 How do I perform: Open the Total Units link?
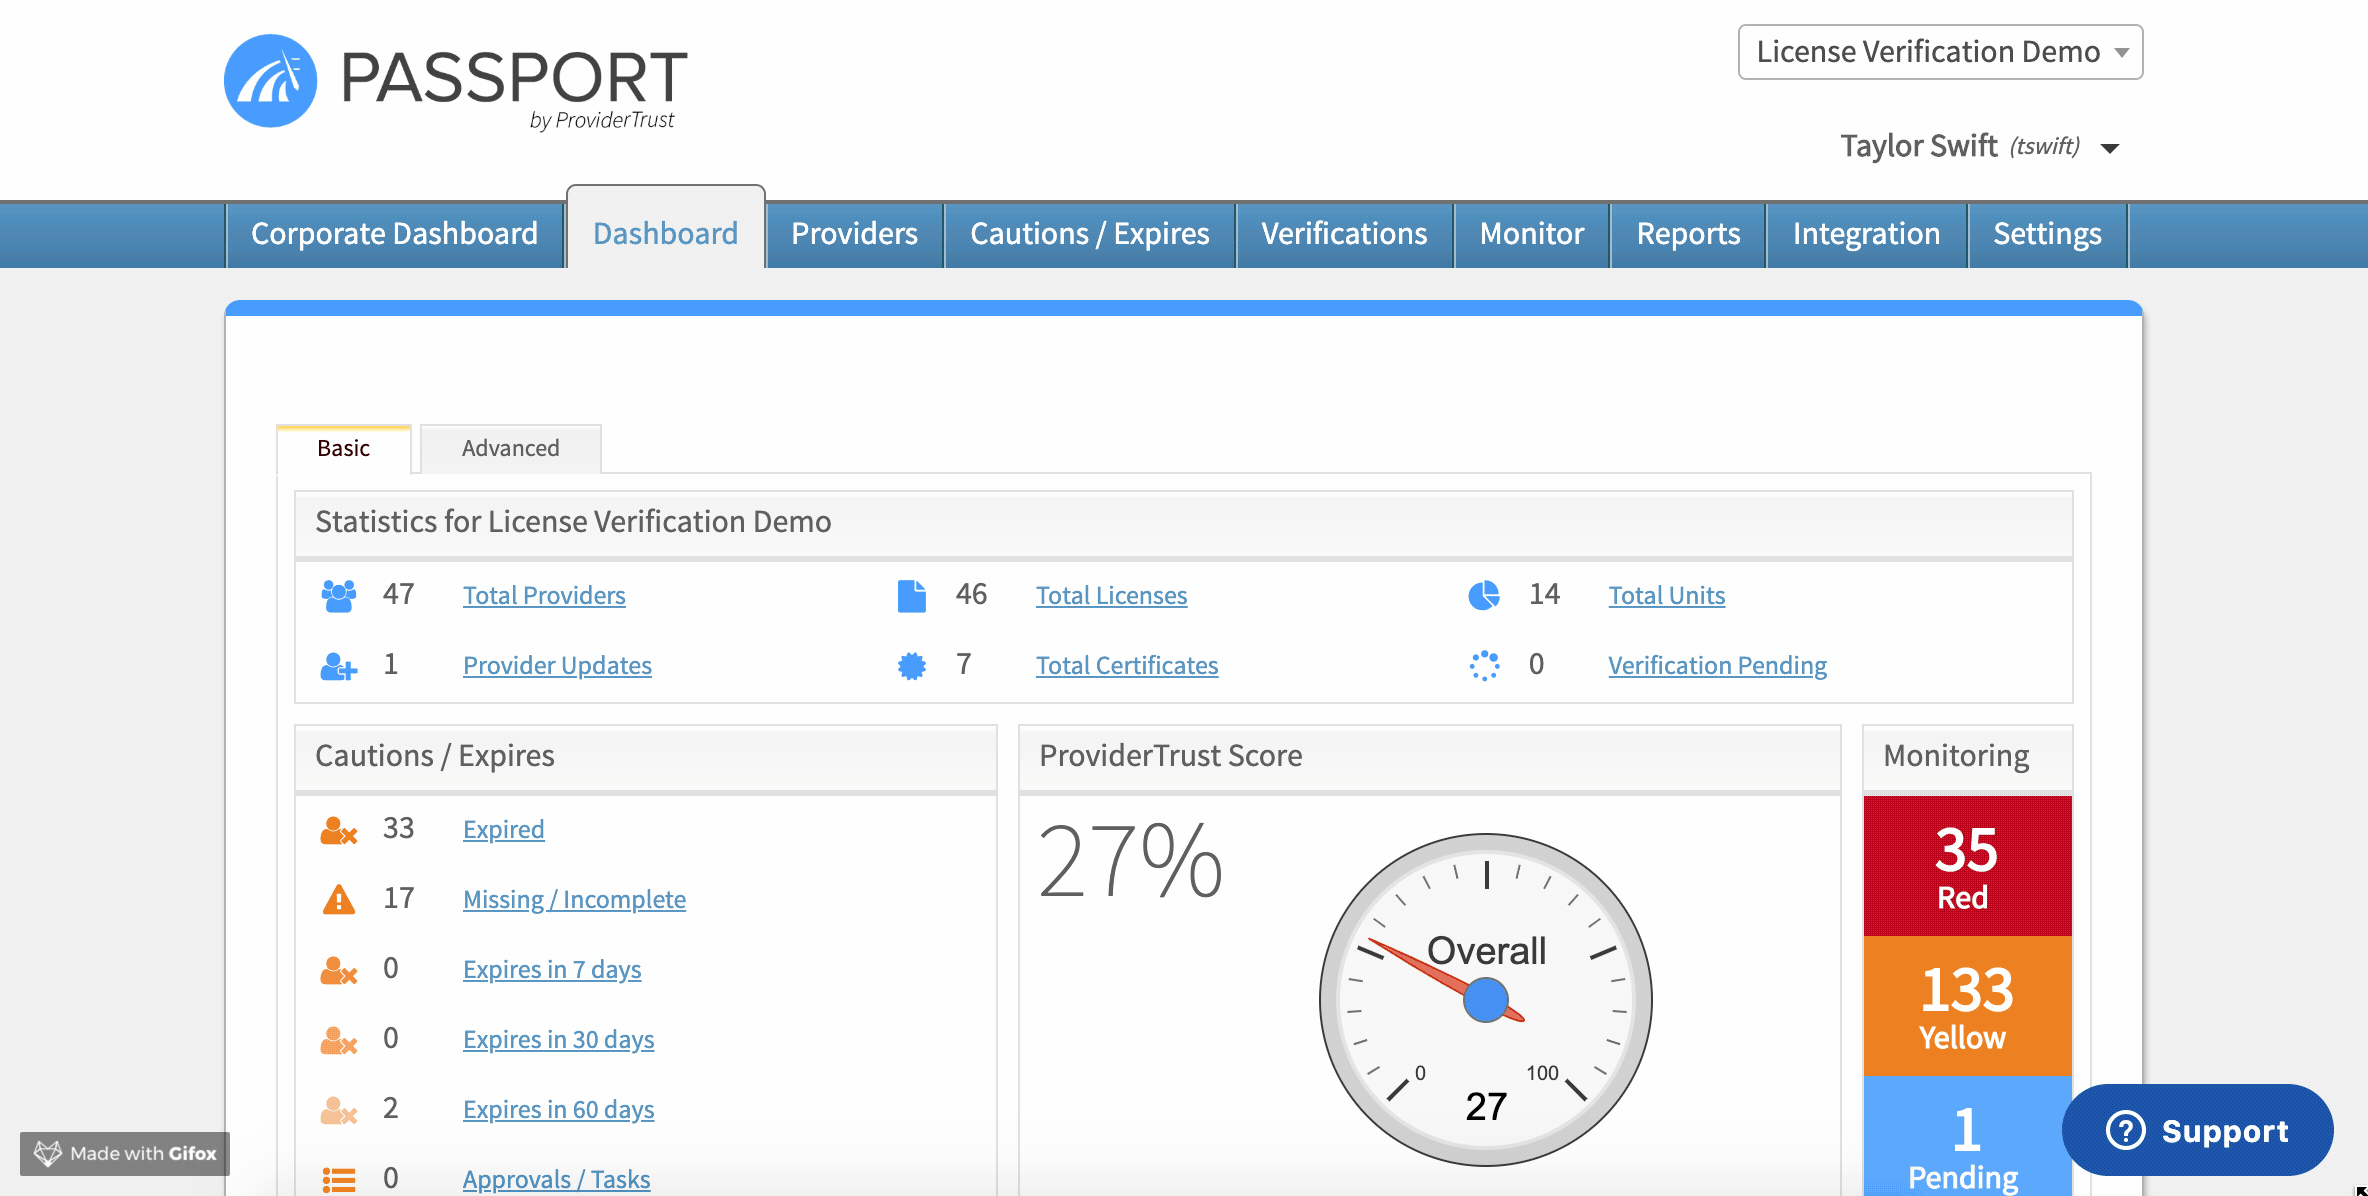(1667, 596)
